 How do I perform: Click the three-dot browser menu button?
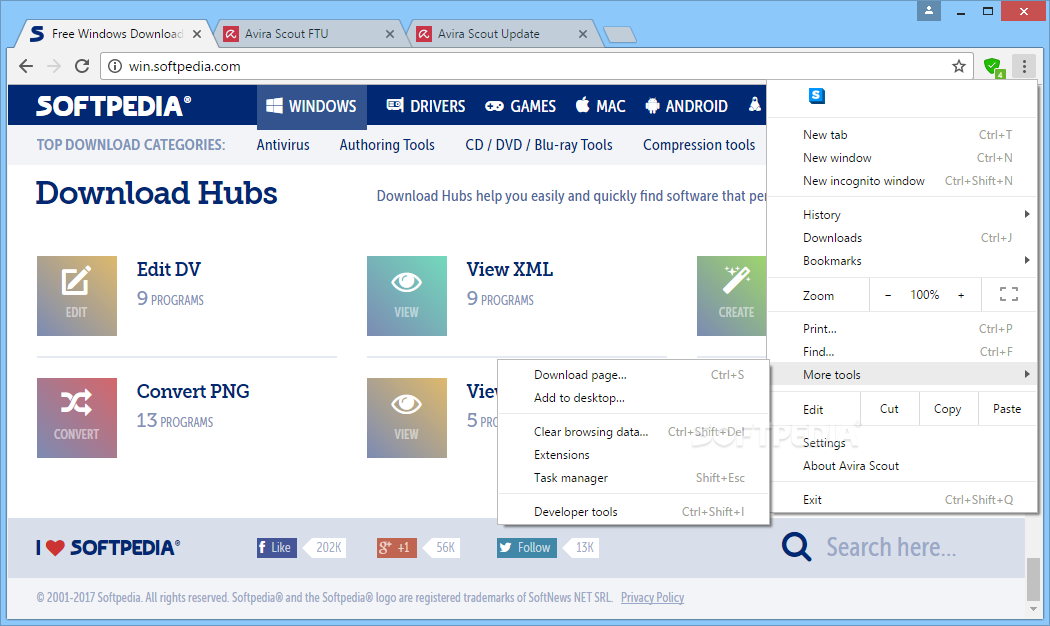coord(1024,66)
